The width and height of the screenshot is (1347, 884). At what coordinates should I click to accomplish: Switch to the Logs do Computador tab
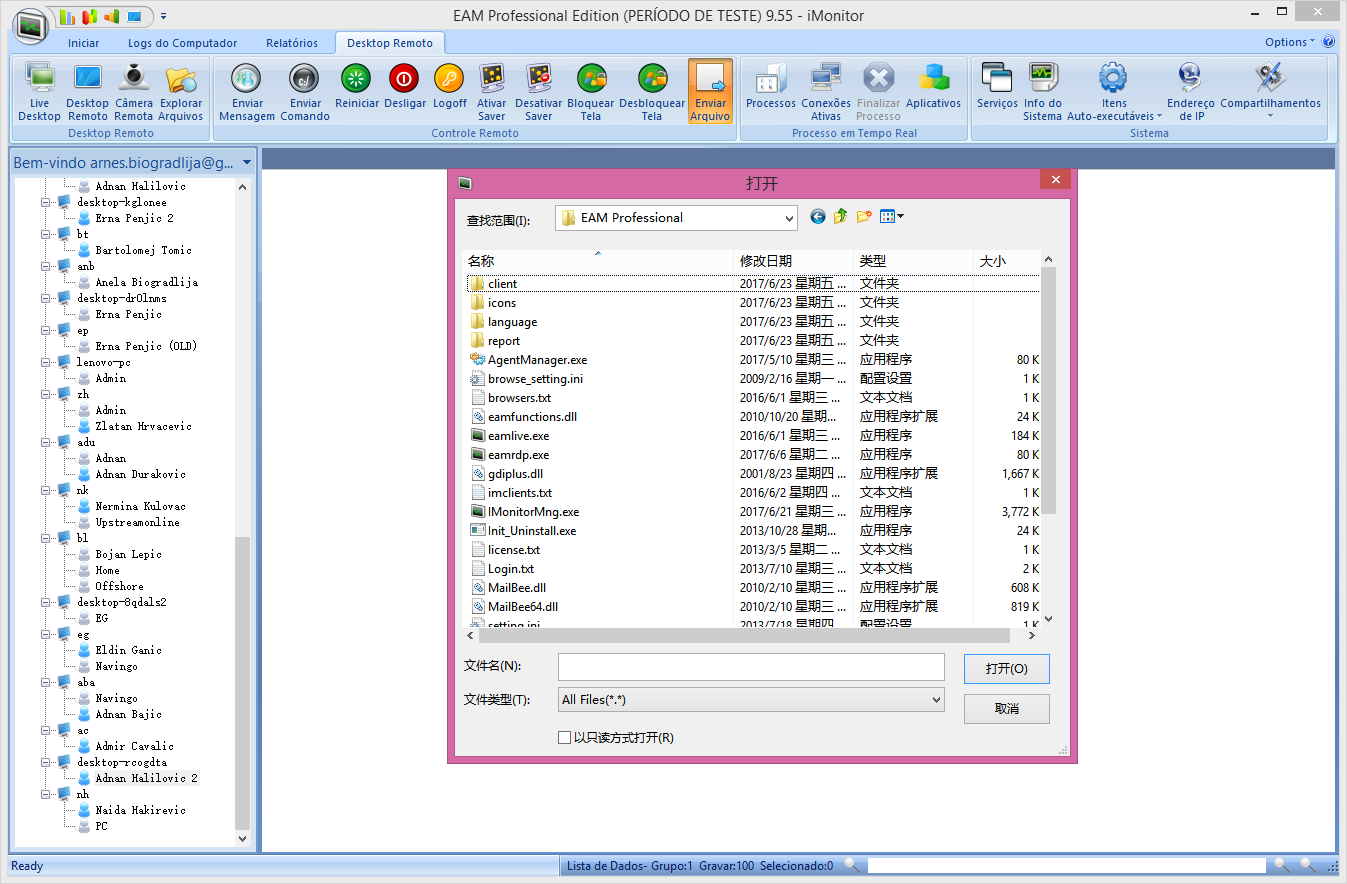183,43
